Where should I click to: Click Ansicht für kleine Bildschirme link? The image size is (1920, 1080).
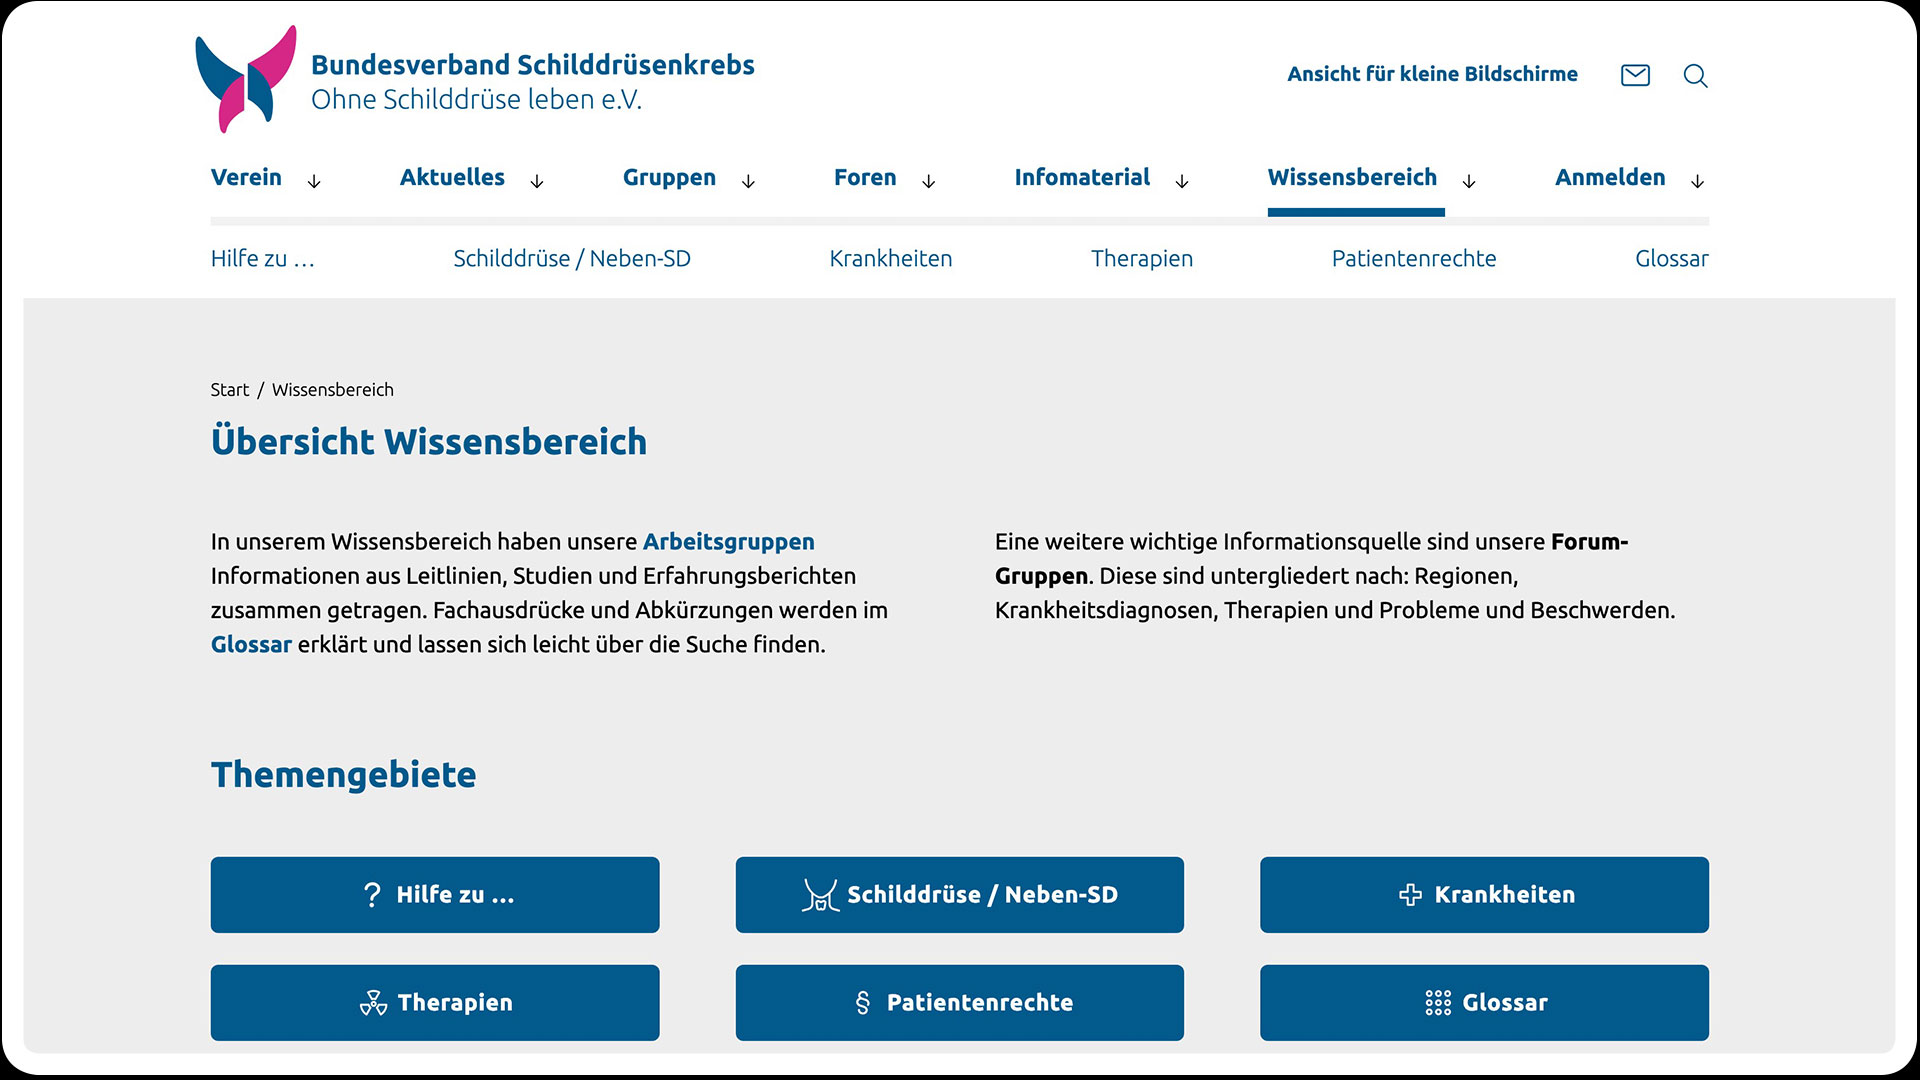pos(1432,74)
